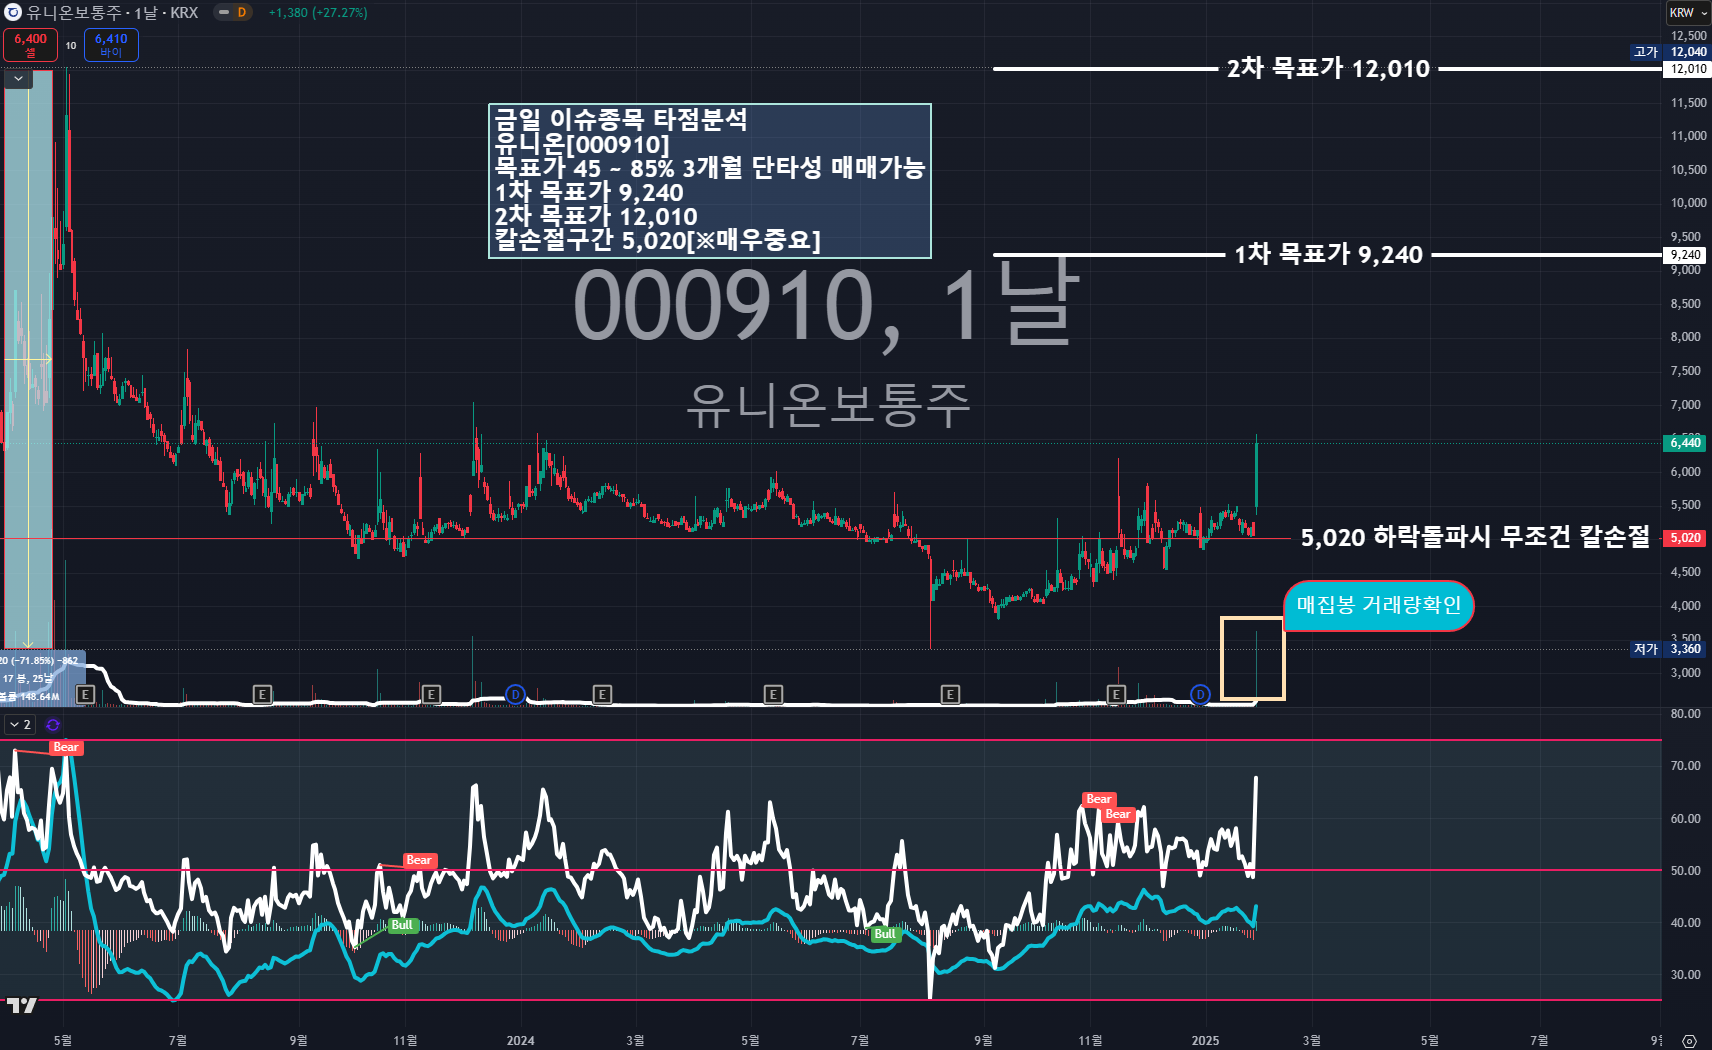Open the KRW currency dropdown
The width and height of the screenshot is (1712, 1050).
(x=1688, y=13)
